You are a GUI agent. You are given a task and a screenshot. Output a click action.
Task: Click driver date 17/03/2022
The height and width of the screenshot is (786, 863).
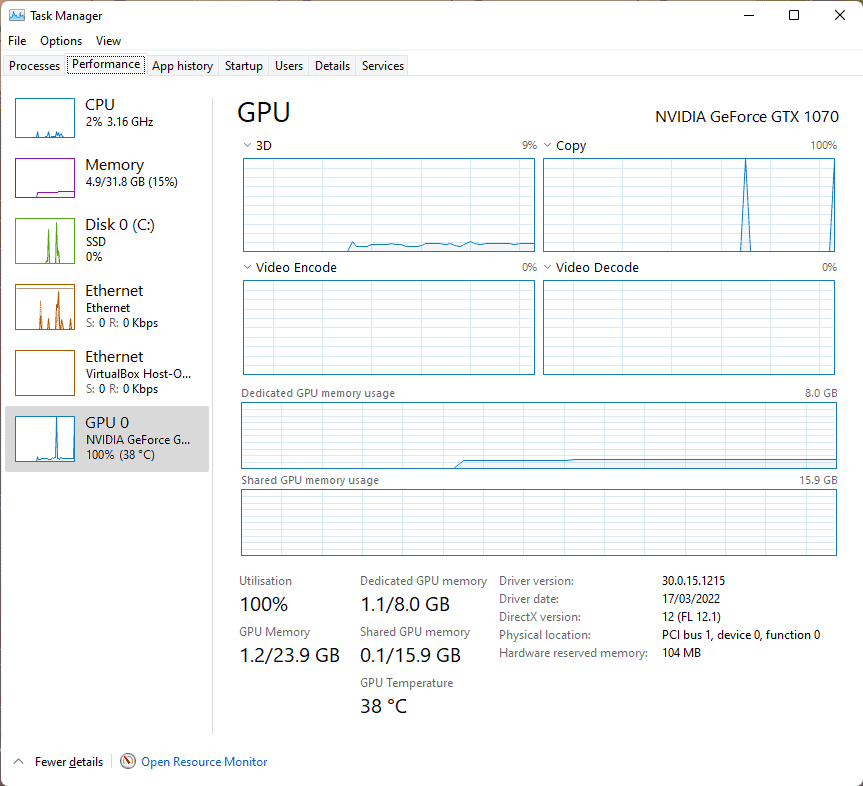[x=691, y=599]
